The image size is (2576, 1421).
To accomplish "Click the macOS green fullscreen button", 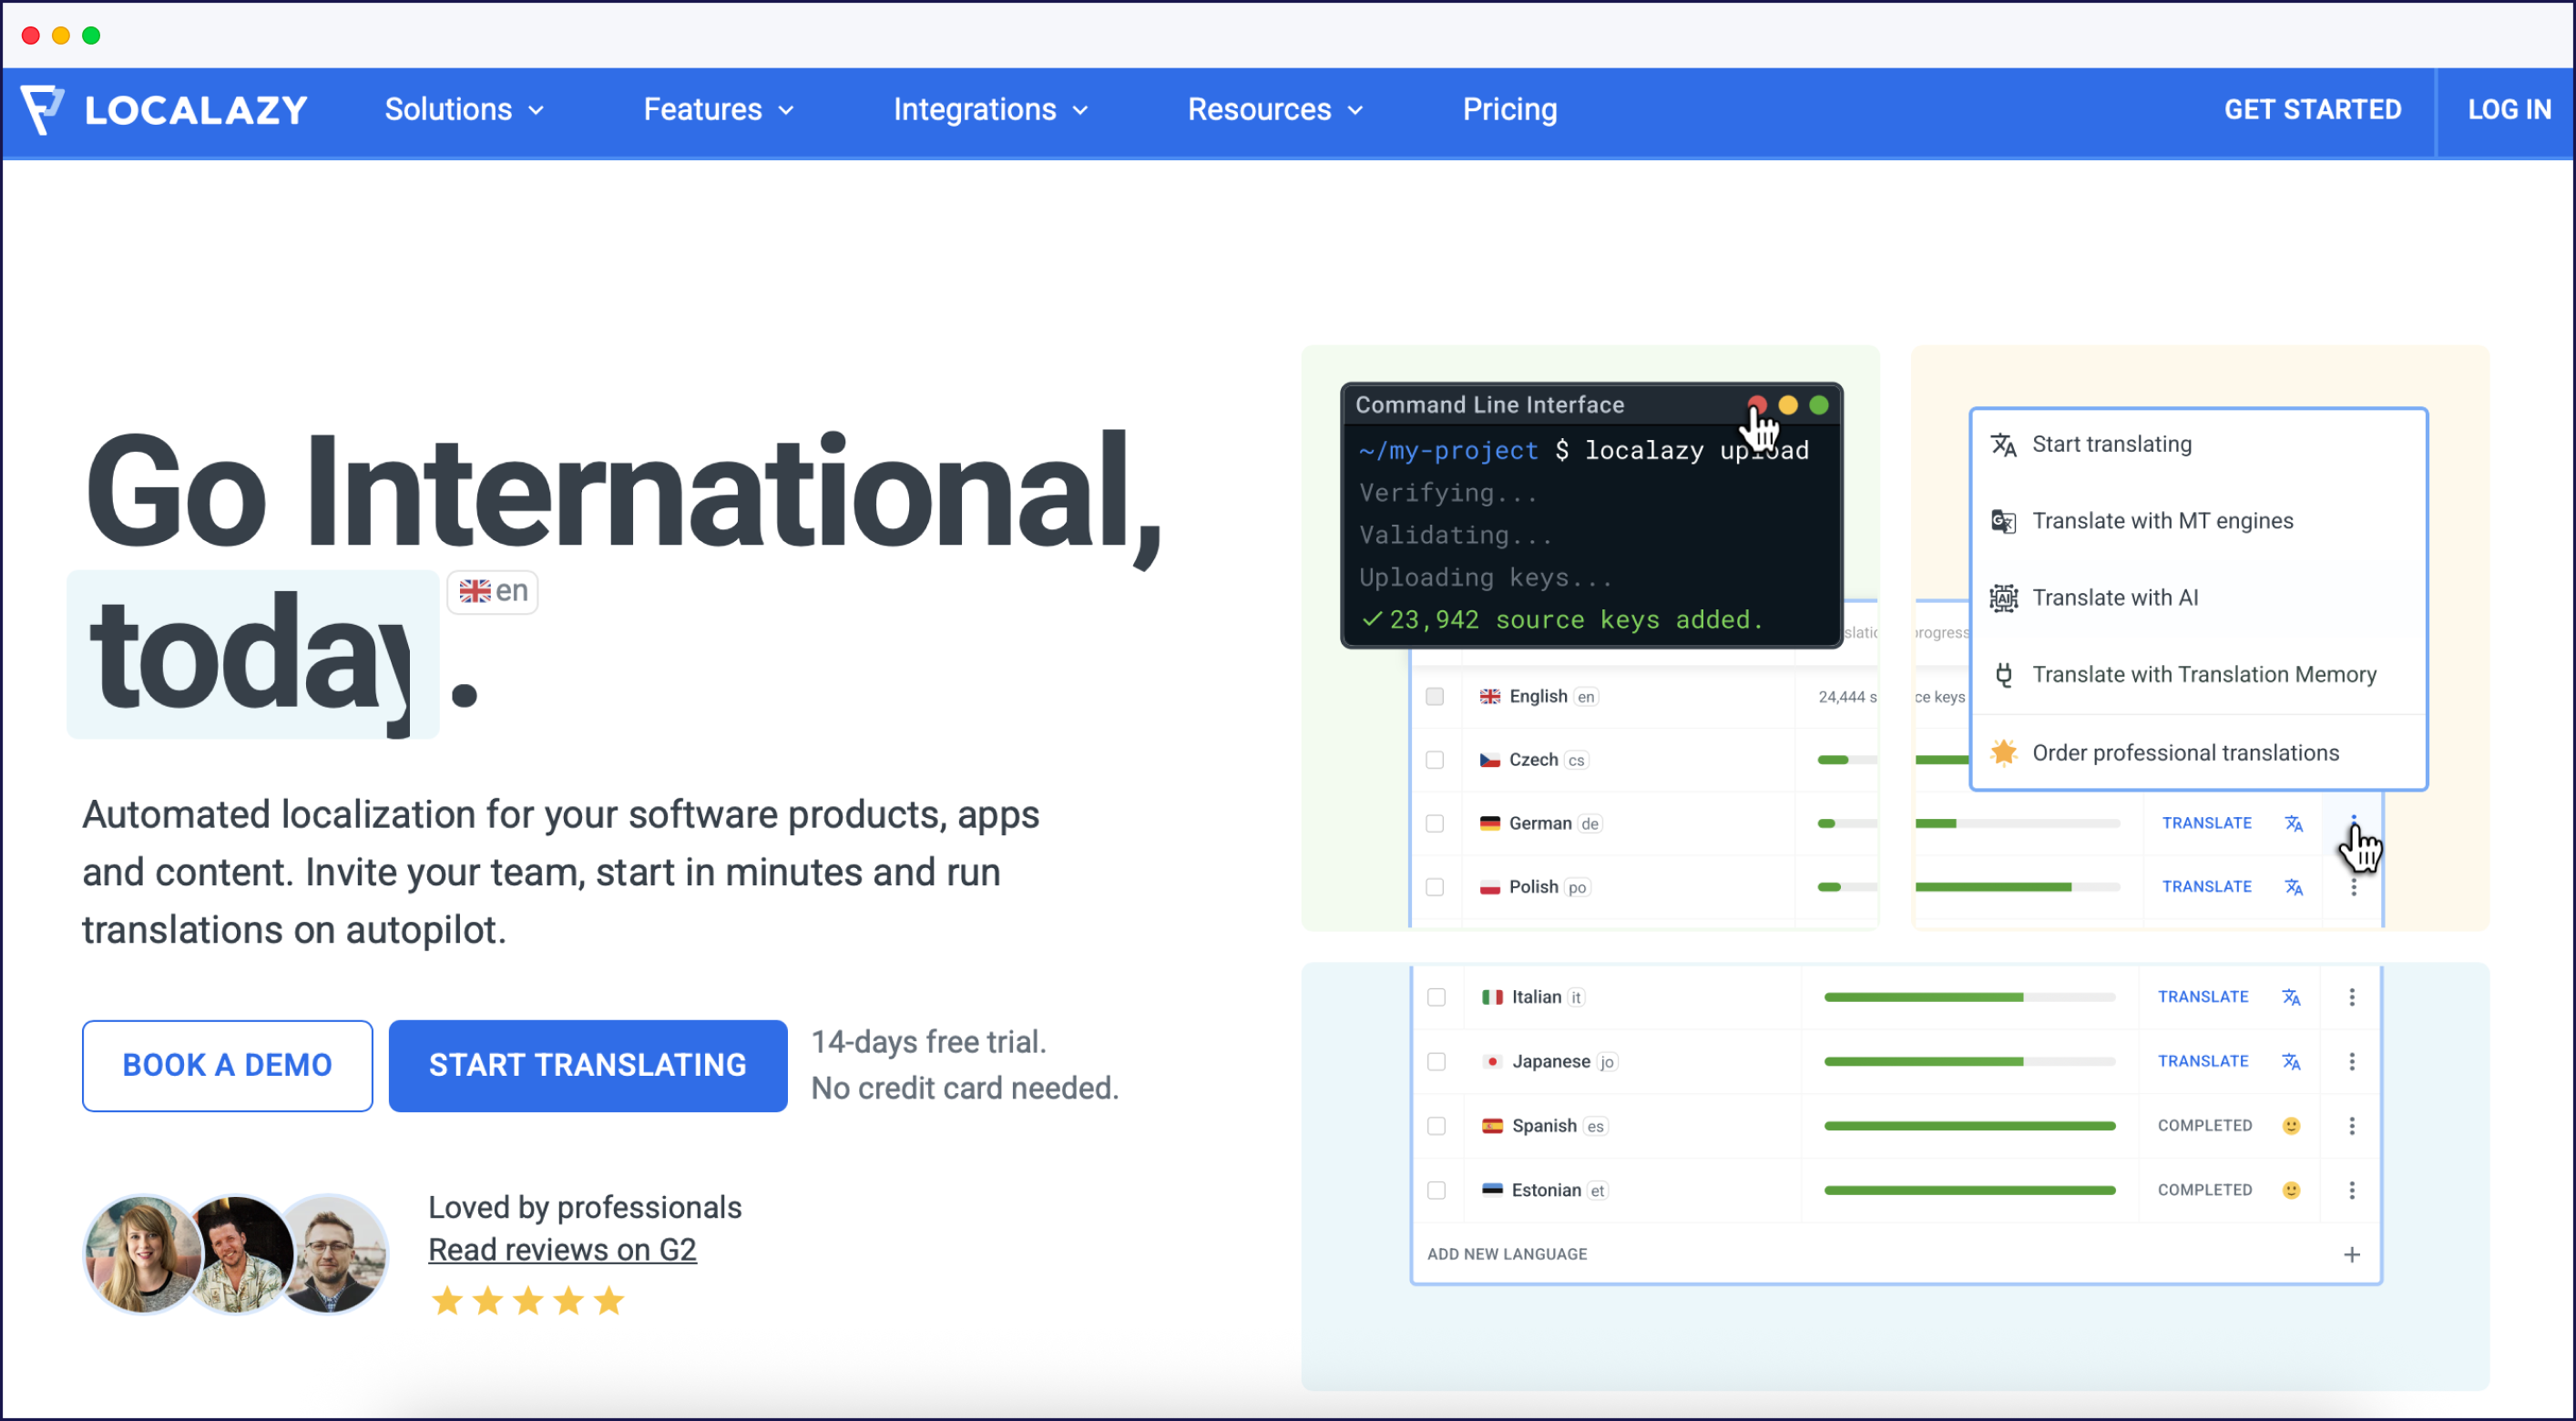I will point(91,35).
